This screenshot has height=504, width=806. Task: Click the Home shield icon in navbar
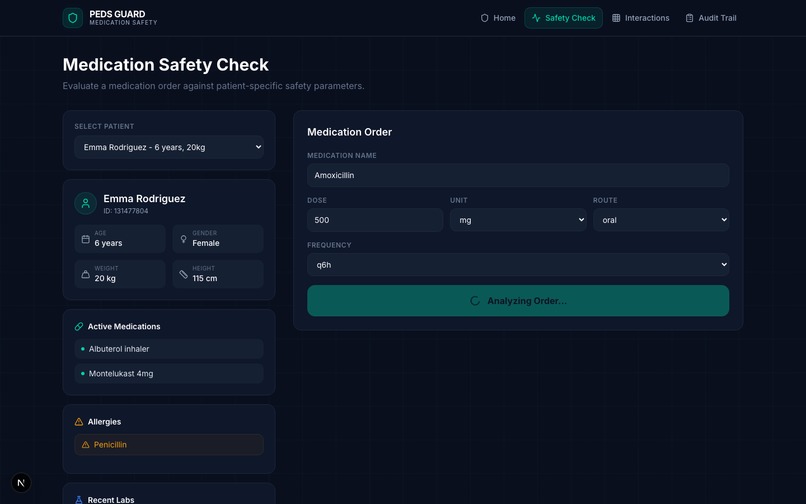[x=484, y=18]
